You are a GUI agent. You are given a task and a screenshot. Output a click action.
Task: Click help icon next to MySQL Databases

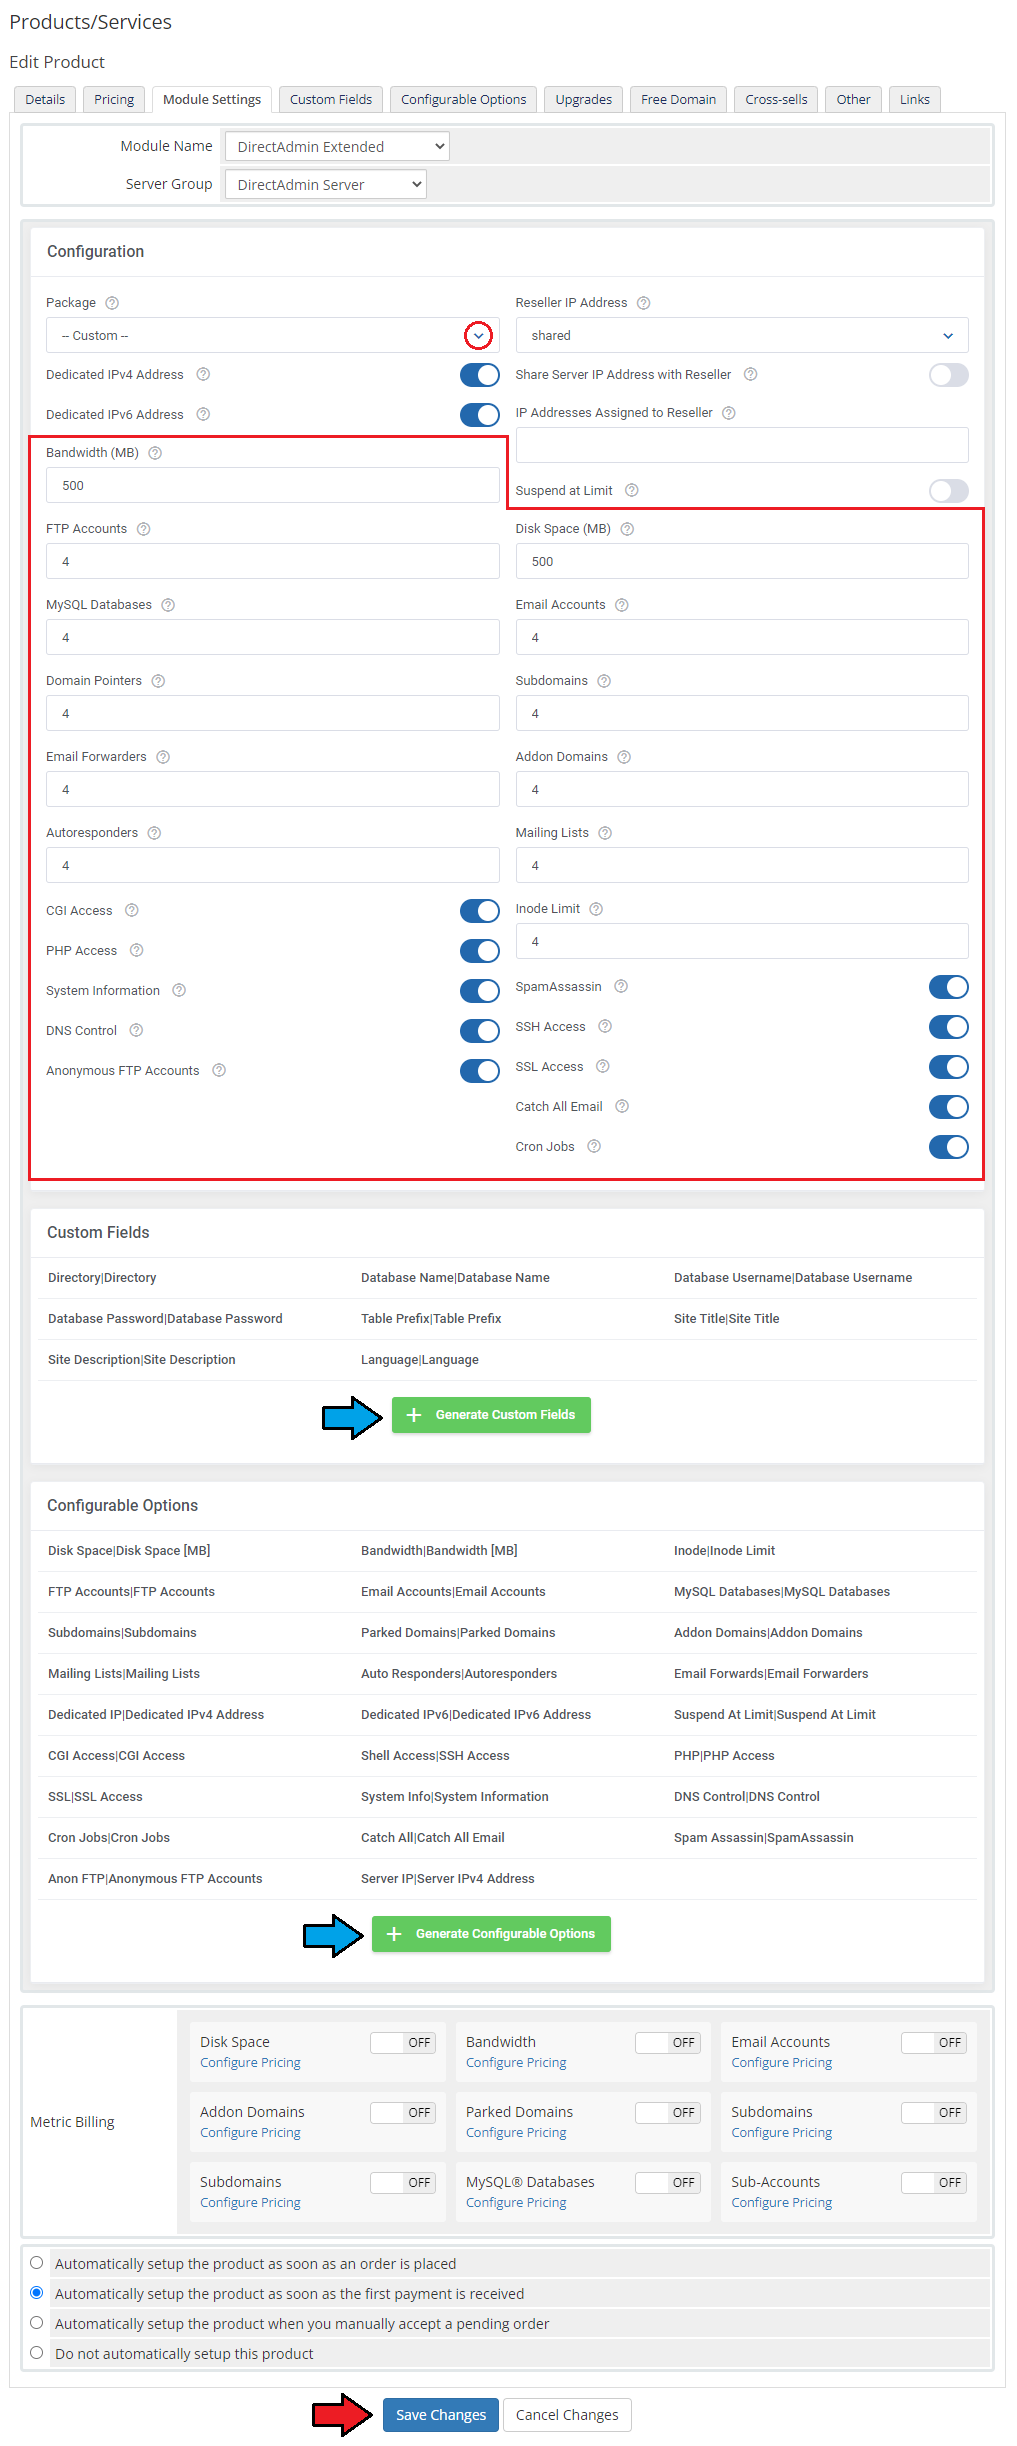(168, 605)
